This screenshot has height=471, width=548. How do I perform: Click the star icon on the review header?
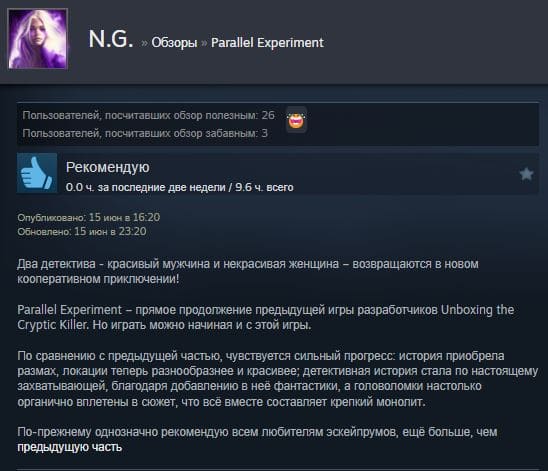tap(526, 174)
